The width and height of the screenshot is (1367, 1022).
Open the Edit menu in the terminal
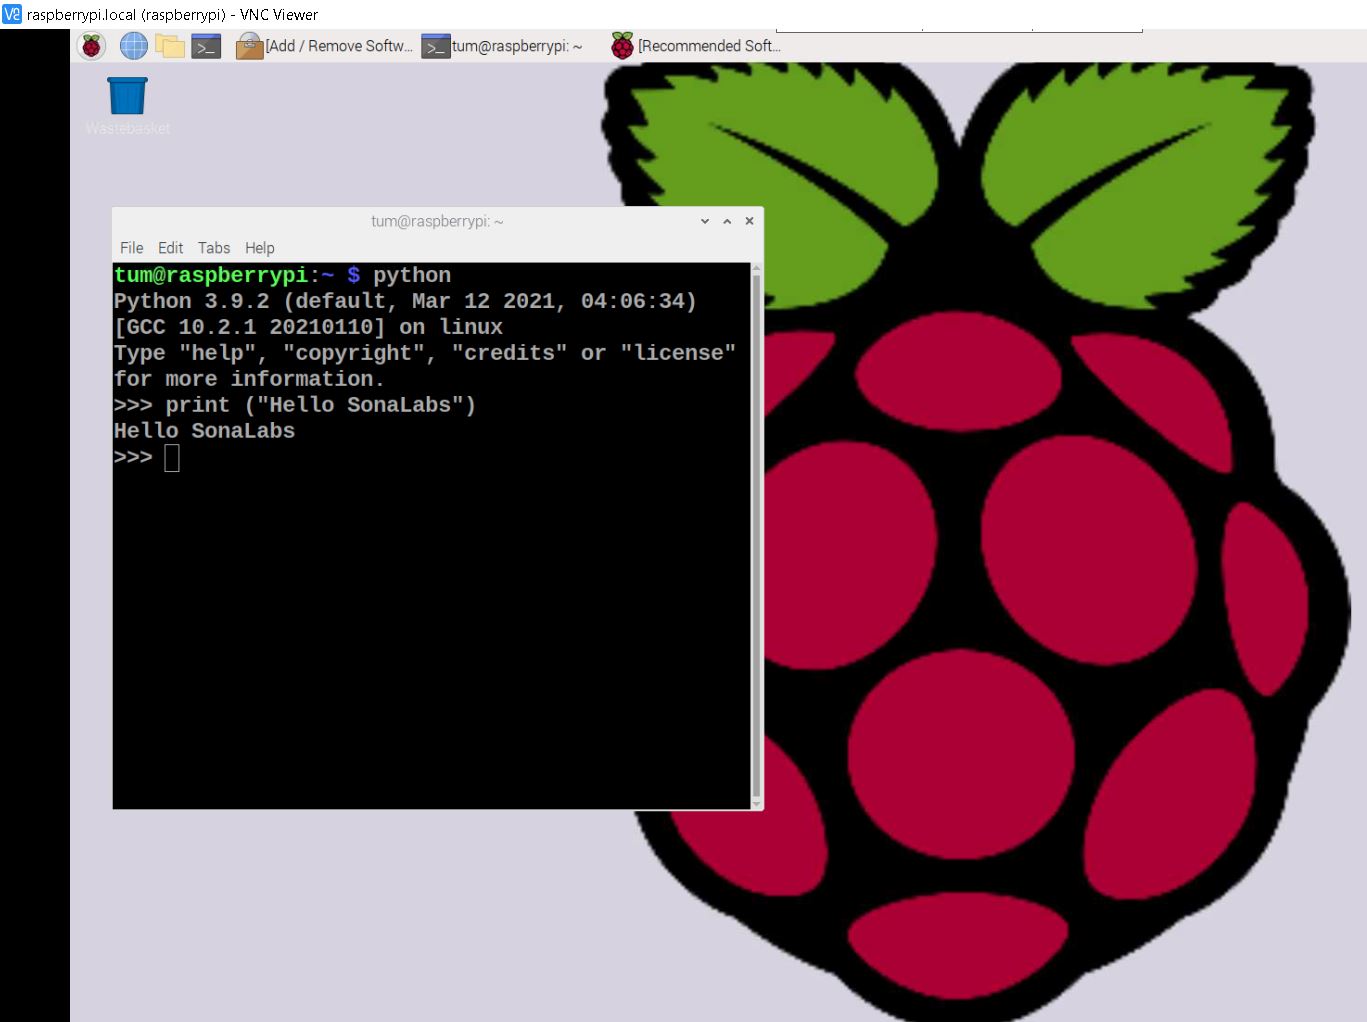click(170, 248)
